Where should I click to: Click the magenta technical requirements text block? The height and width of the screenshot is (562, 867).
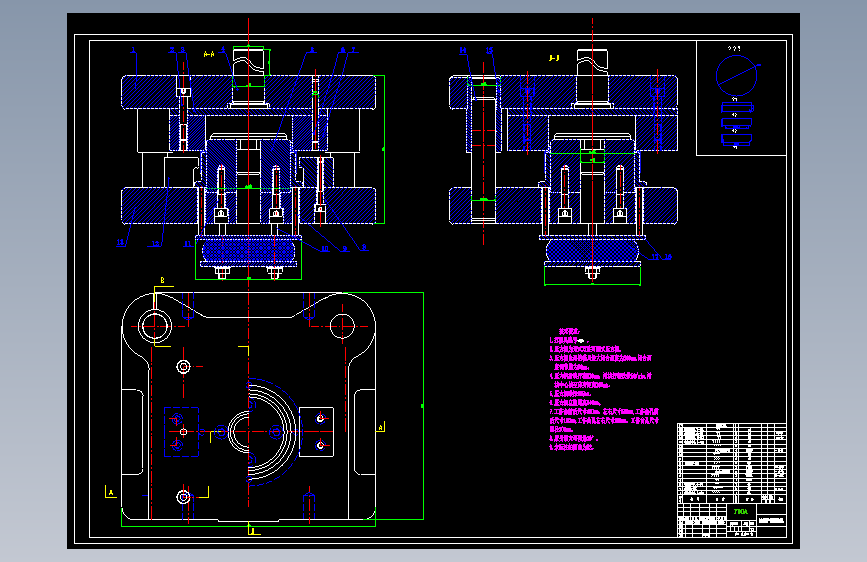604,389
